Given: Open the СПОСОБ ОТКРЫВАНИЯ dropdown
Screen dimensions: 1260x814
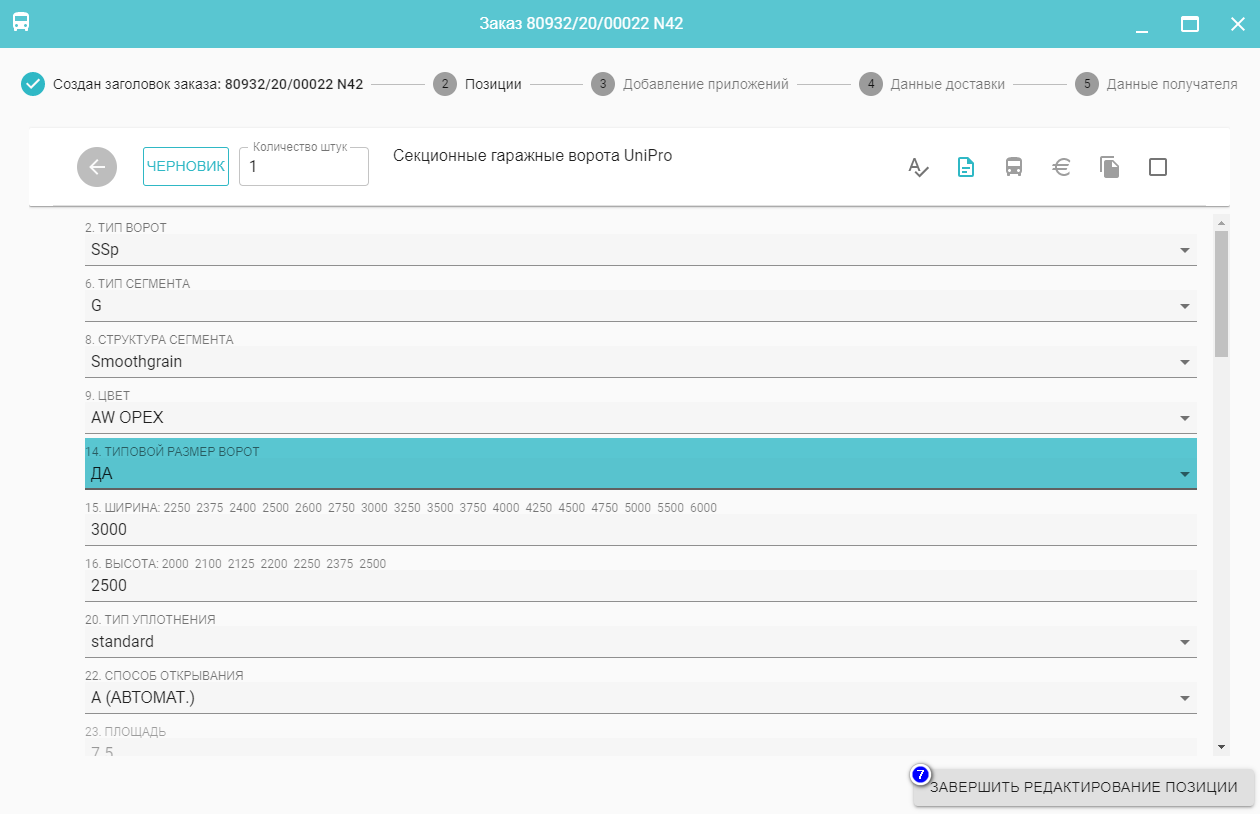Looking at the screenshot, I should coord(1184,698).
